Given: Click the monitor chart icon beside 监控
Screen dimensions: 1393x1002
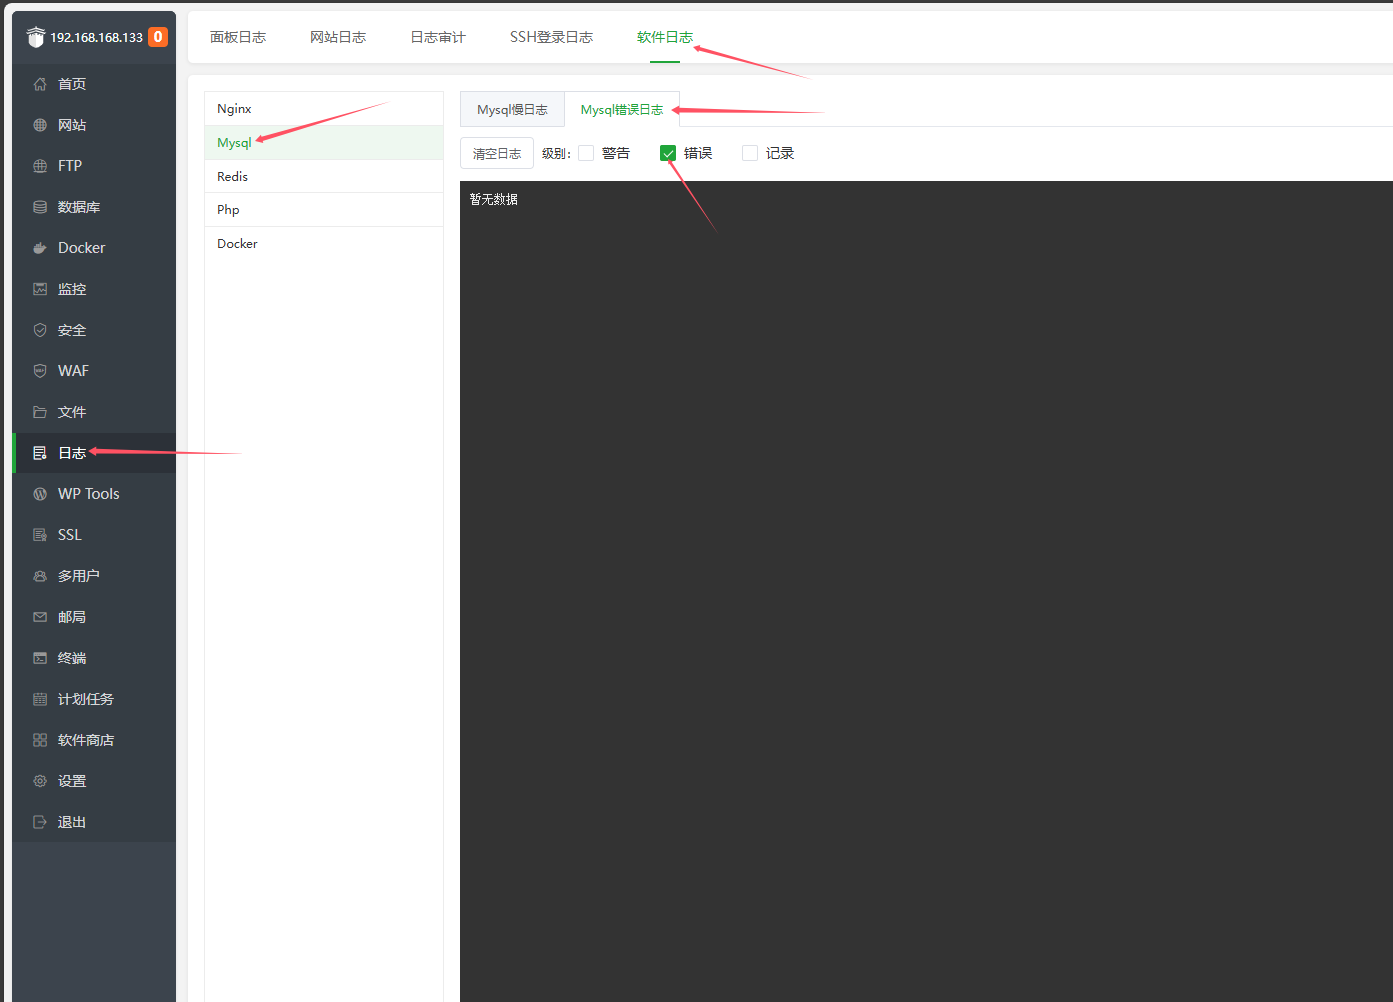Looking at the screenshot, I should click(40, 289).
